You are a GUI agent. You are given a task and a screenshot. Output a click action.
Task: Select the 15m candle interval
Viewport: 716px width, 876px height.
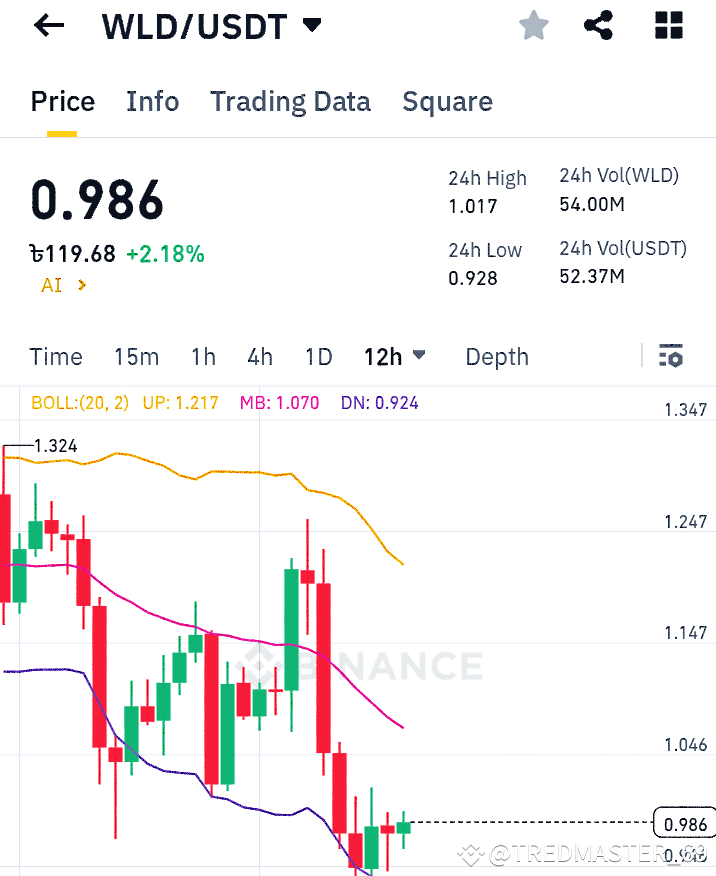[x=137, y=357]
